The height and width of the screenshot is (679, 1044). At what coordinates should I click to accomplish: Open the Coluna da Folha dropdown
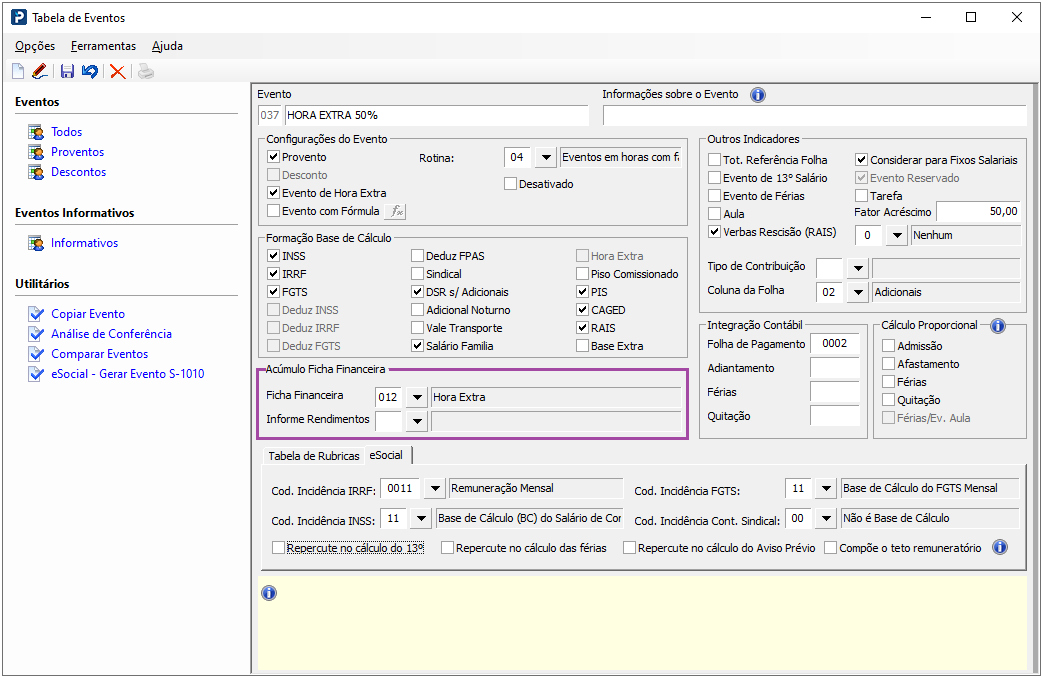[858, 292]
